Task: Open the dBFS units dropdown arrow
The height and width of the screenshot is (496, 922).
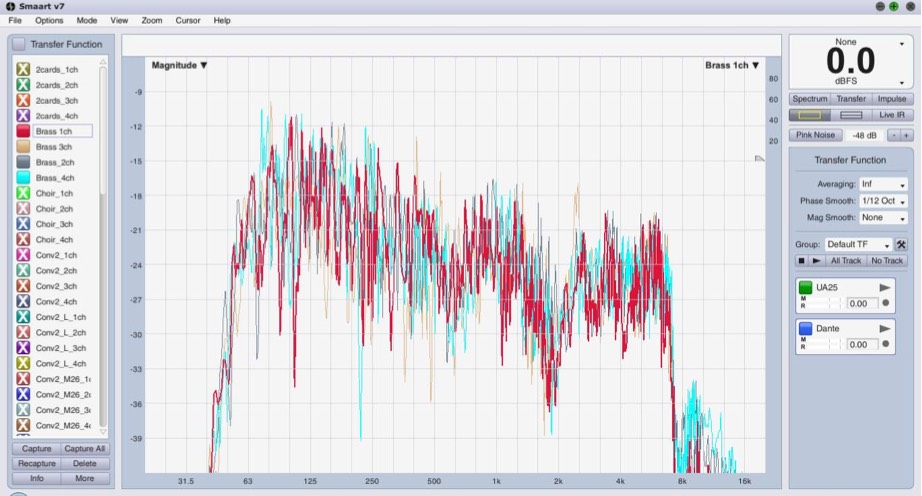Action: point(902,83)
